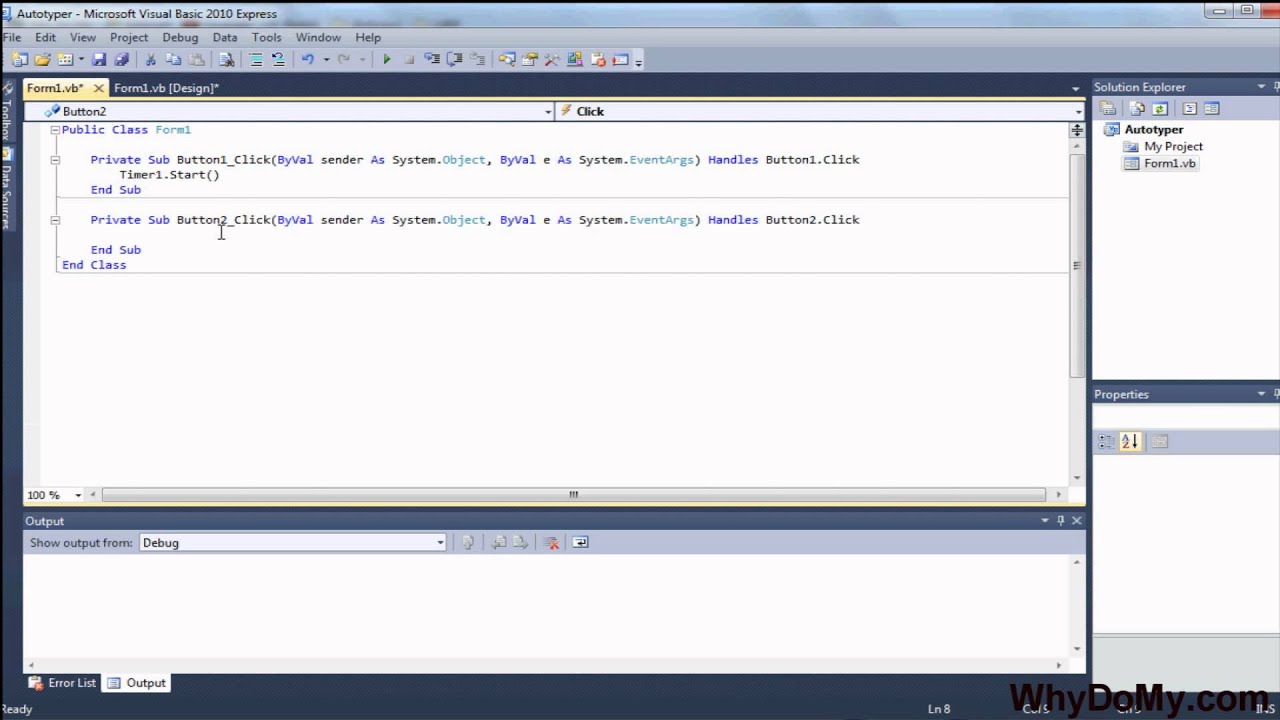Toggle Word Wrap in Output panel
Screen dimensions: 1280x720
[x=580, y=542]
